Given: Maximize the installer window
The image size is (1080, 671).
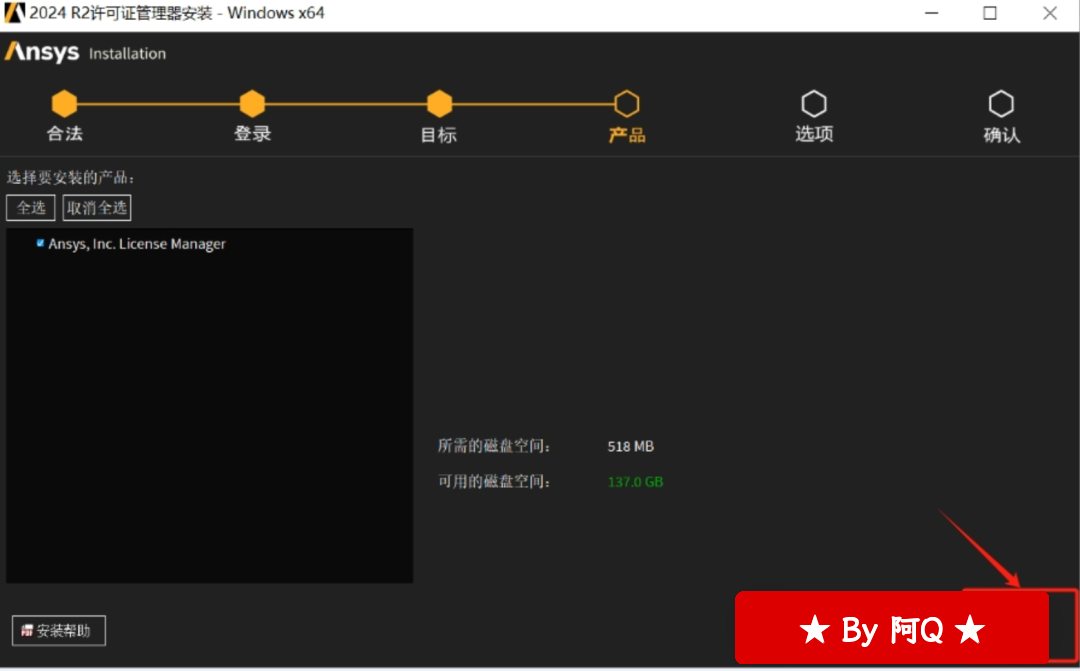Looking at the screenshot, I should pos(990,13).
